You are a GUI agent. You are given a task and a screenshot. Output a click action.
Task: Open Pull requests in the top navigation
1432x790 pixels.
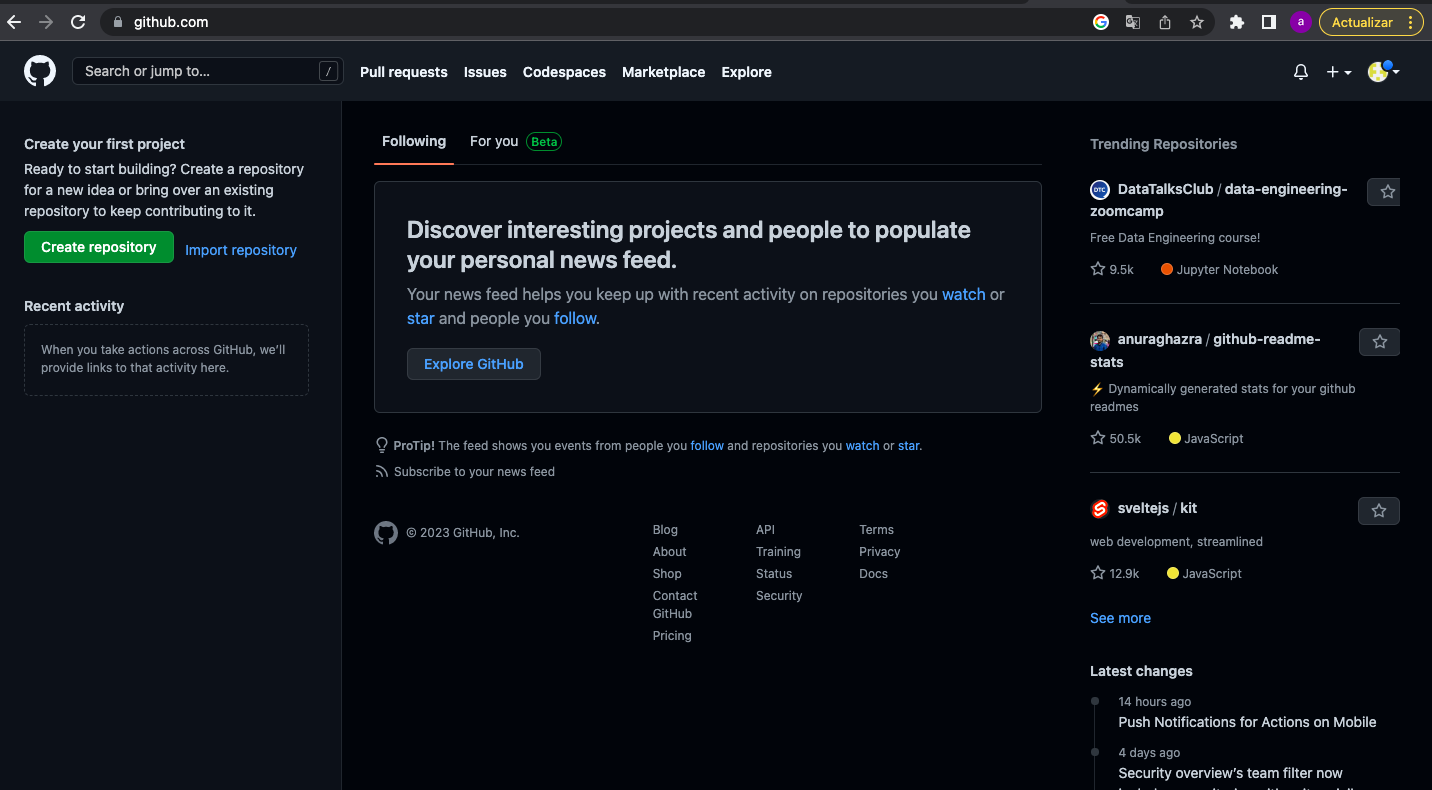(403, 72)
